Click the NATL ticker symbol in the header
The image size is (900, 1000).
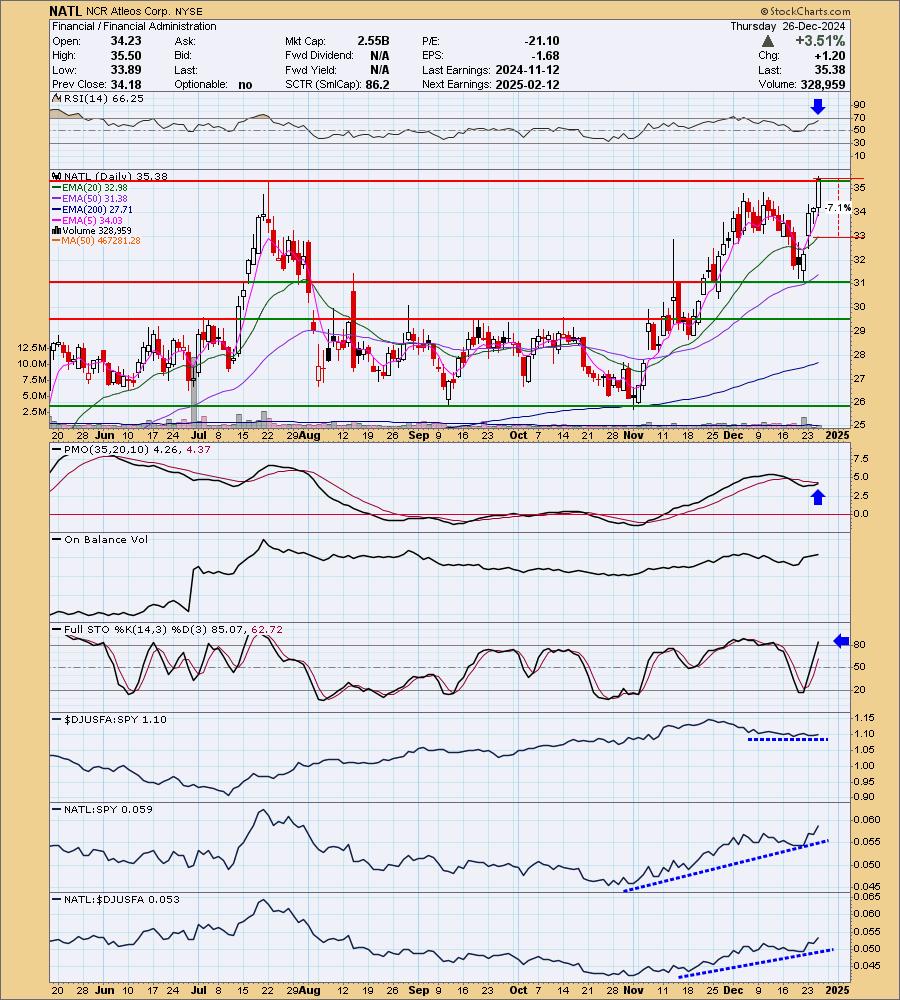tap(66, 11)
